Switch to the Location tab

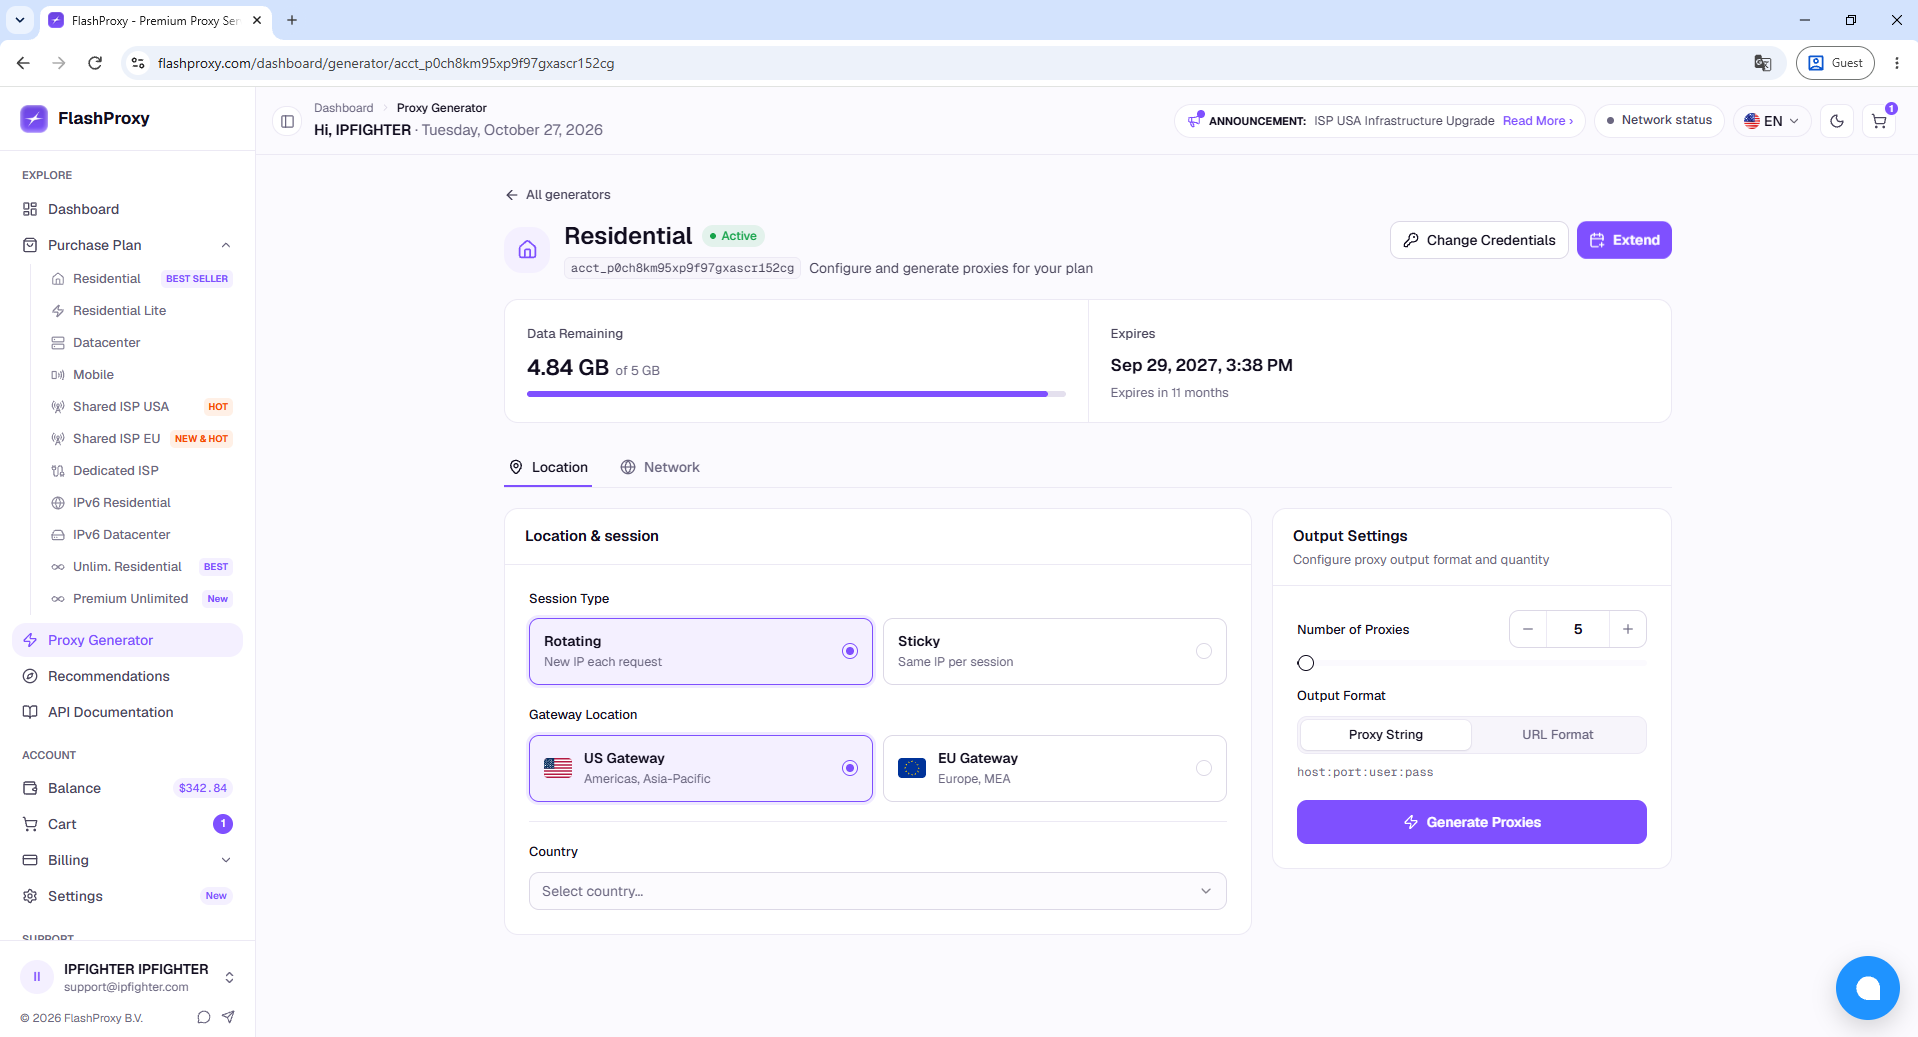[548, 467]
